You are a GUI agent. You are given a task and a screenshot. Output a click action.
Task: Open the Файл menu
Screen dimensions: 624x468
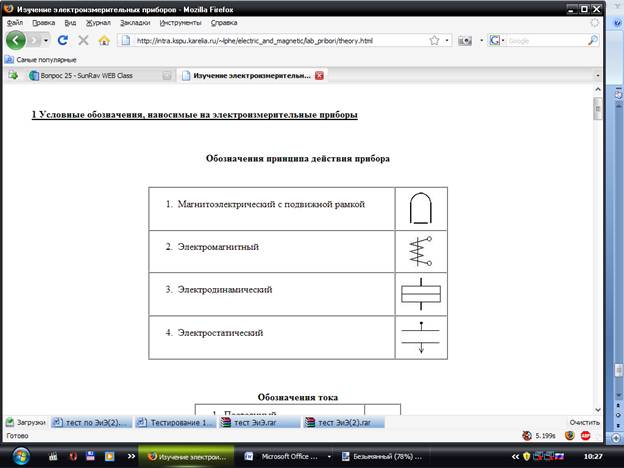15,23
